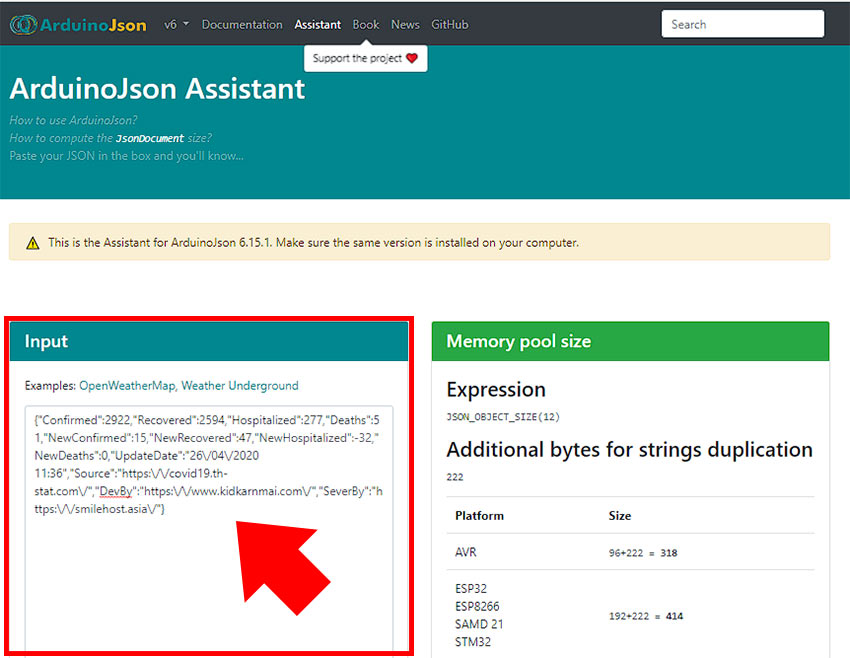Click the ArduinoJson interlocking circles logo

pos(23,24)
